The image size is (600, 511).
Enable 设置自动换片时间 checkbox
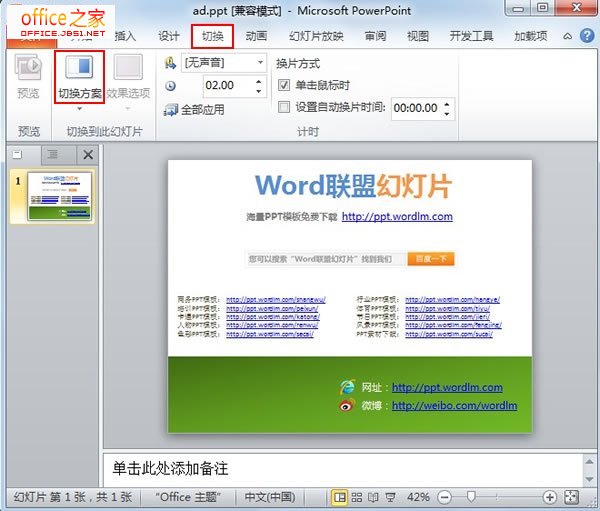284,107
